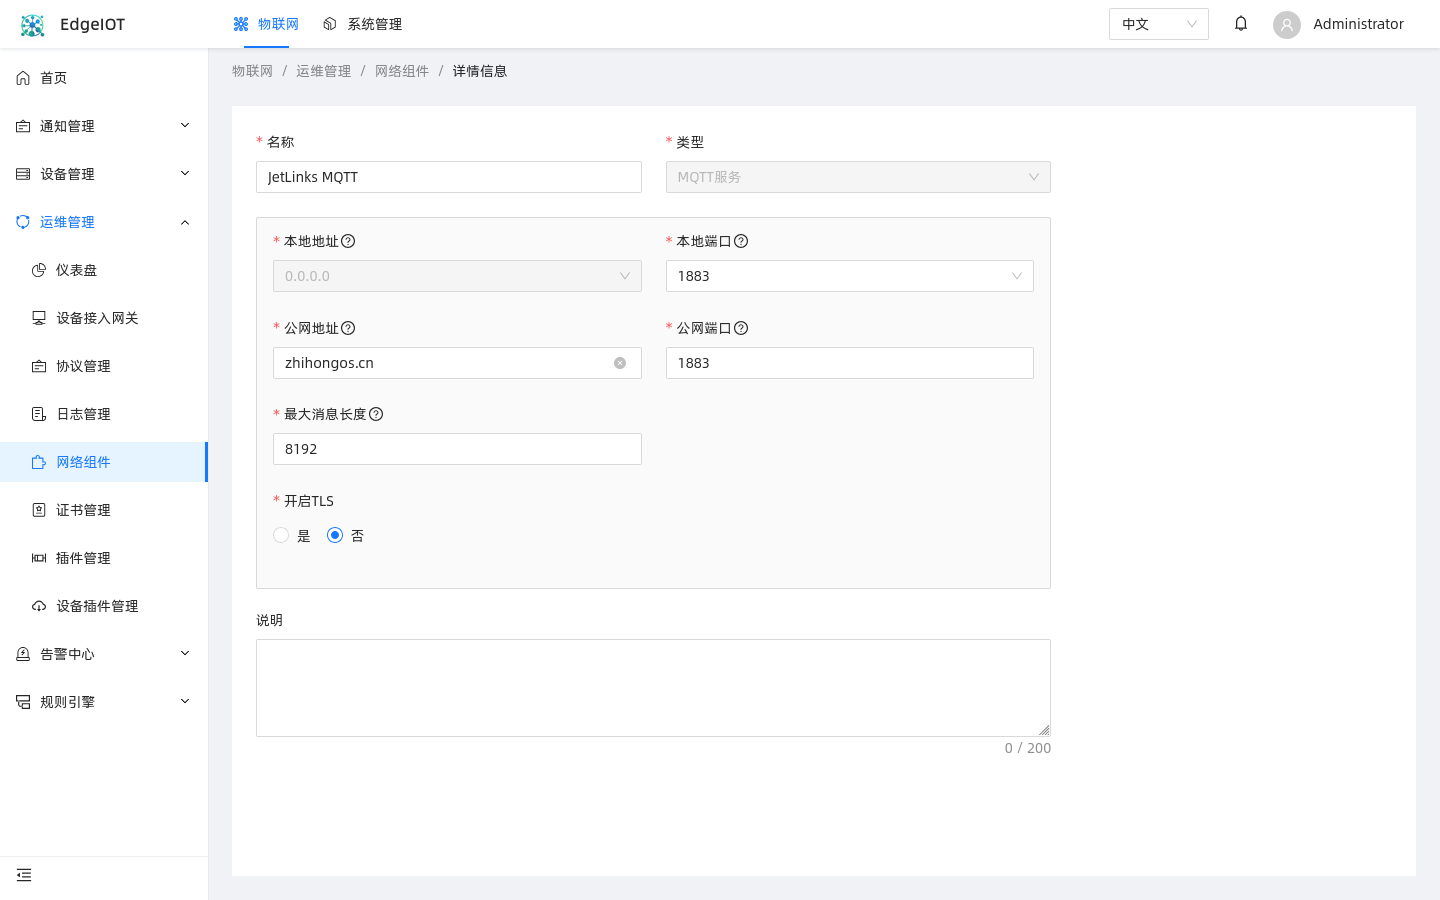This screenshot has height=900, width=1440.
Task: Click the 设备接入网关 gateway icon
Action: point(39,318)
